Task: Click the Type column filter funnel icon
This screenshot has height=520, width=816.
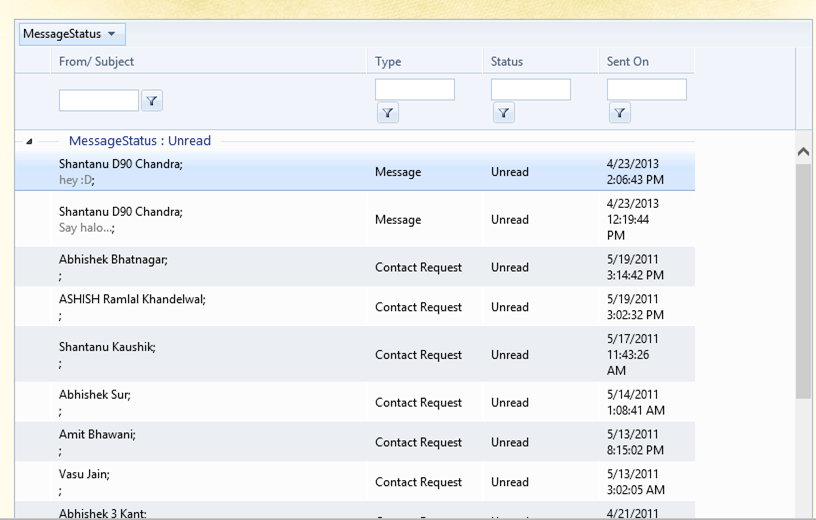Action: [x=388, y=113]
